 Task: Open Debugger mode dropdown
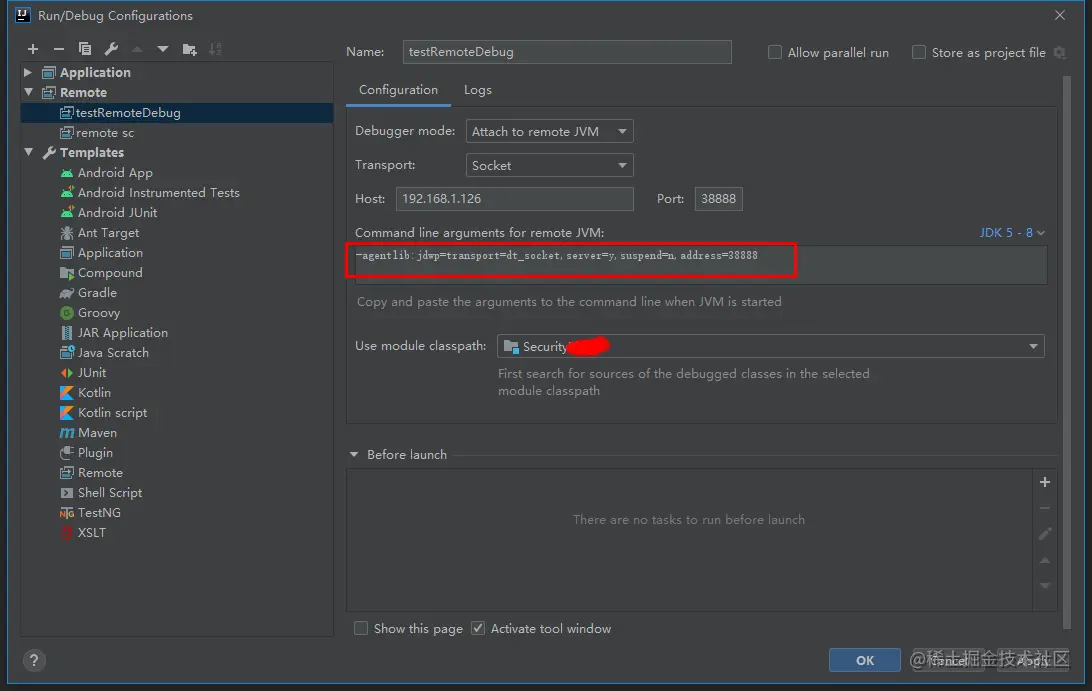click(x=549, y=131)
